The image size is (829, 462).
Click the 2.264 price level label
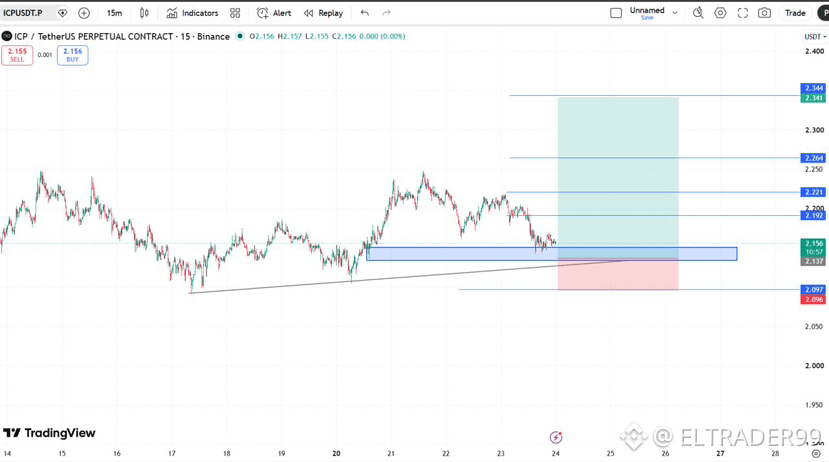pos(813,158)
